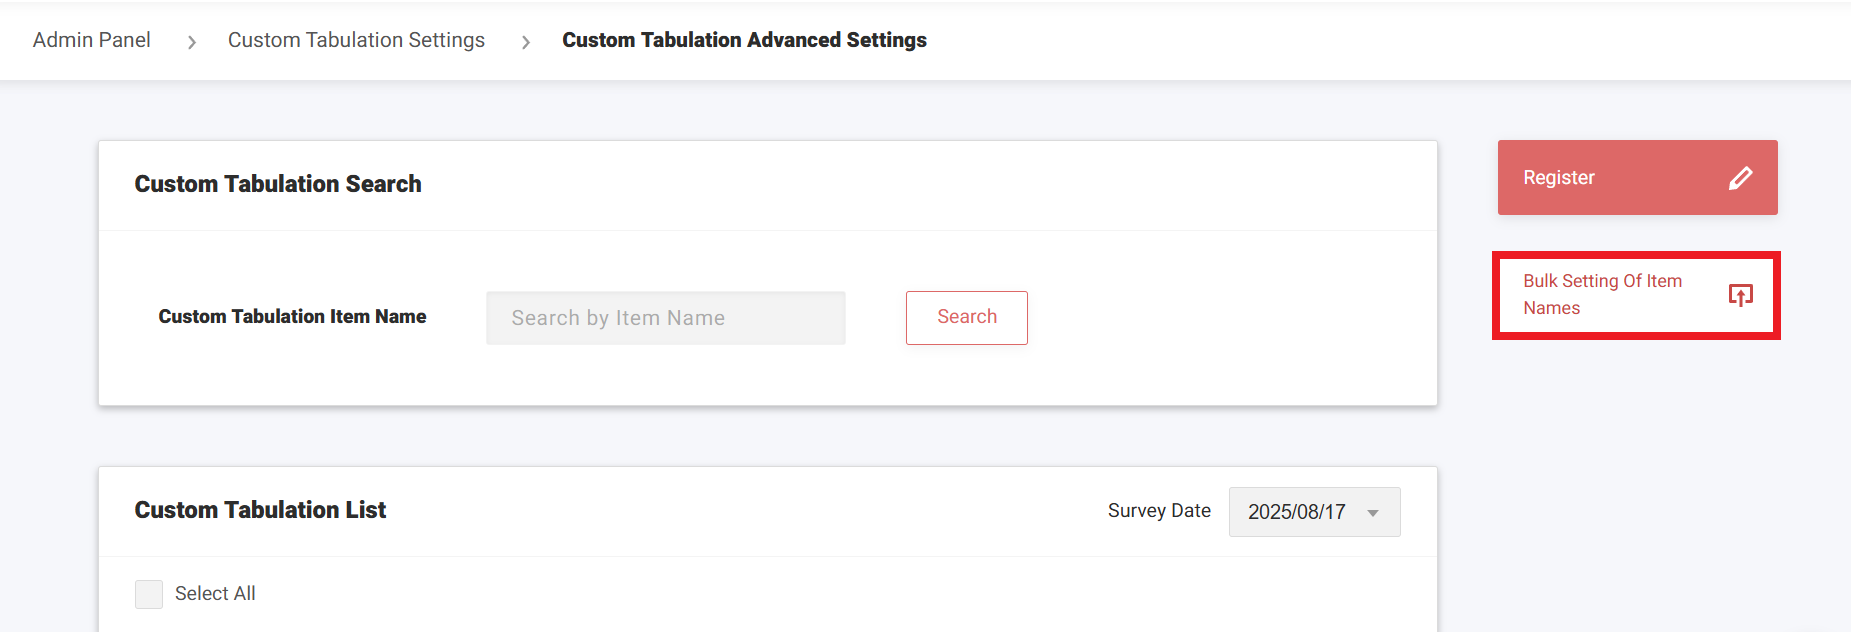Click the Survey Date label
The width and height of the screenshot is (1851, 632).
[x=1158, y=511]
